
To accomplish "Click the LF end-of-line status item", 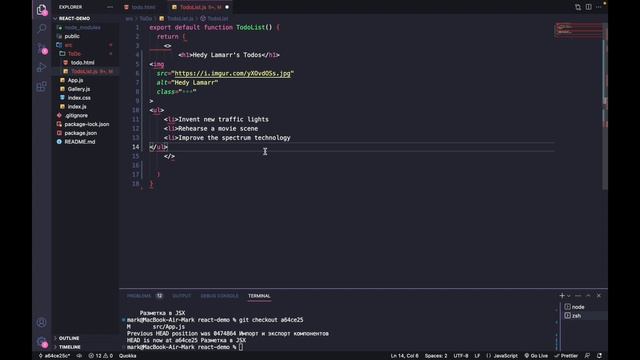I will pyautogui.click(x=477, y=356).
